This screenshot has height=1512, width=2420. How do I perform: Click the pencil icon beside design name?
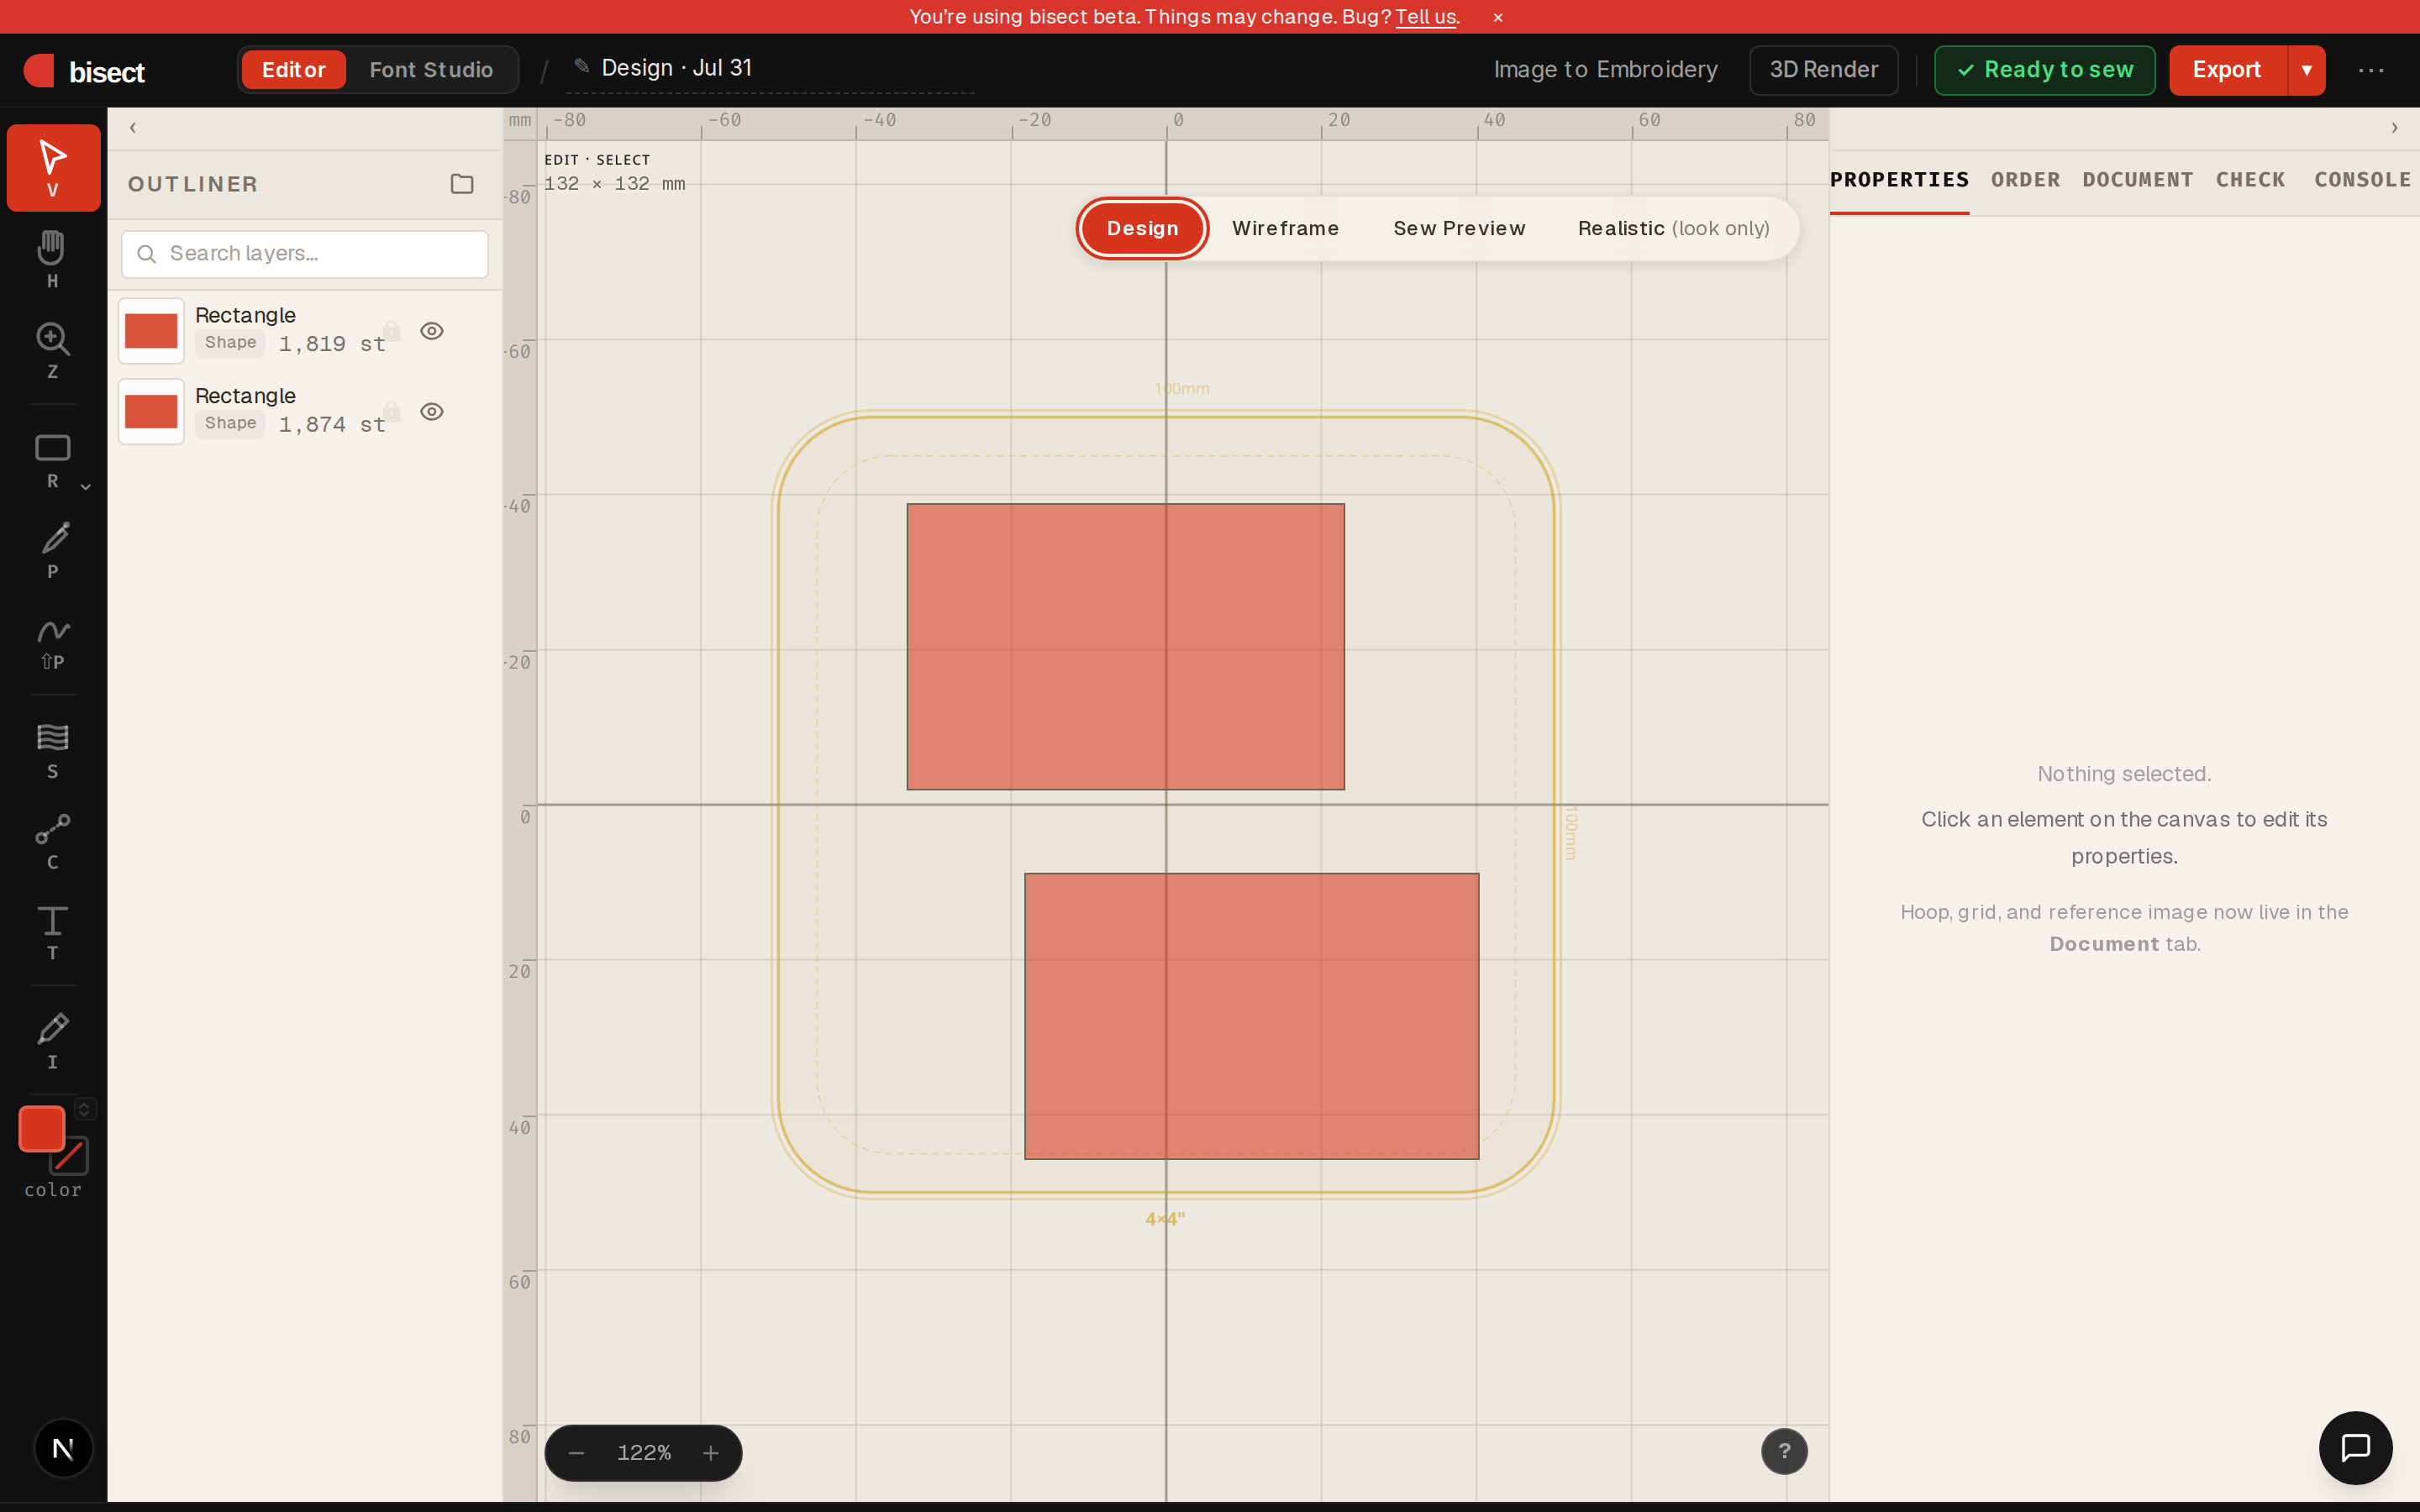(581, 66)
